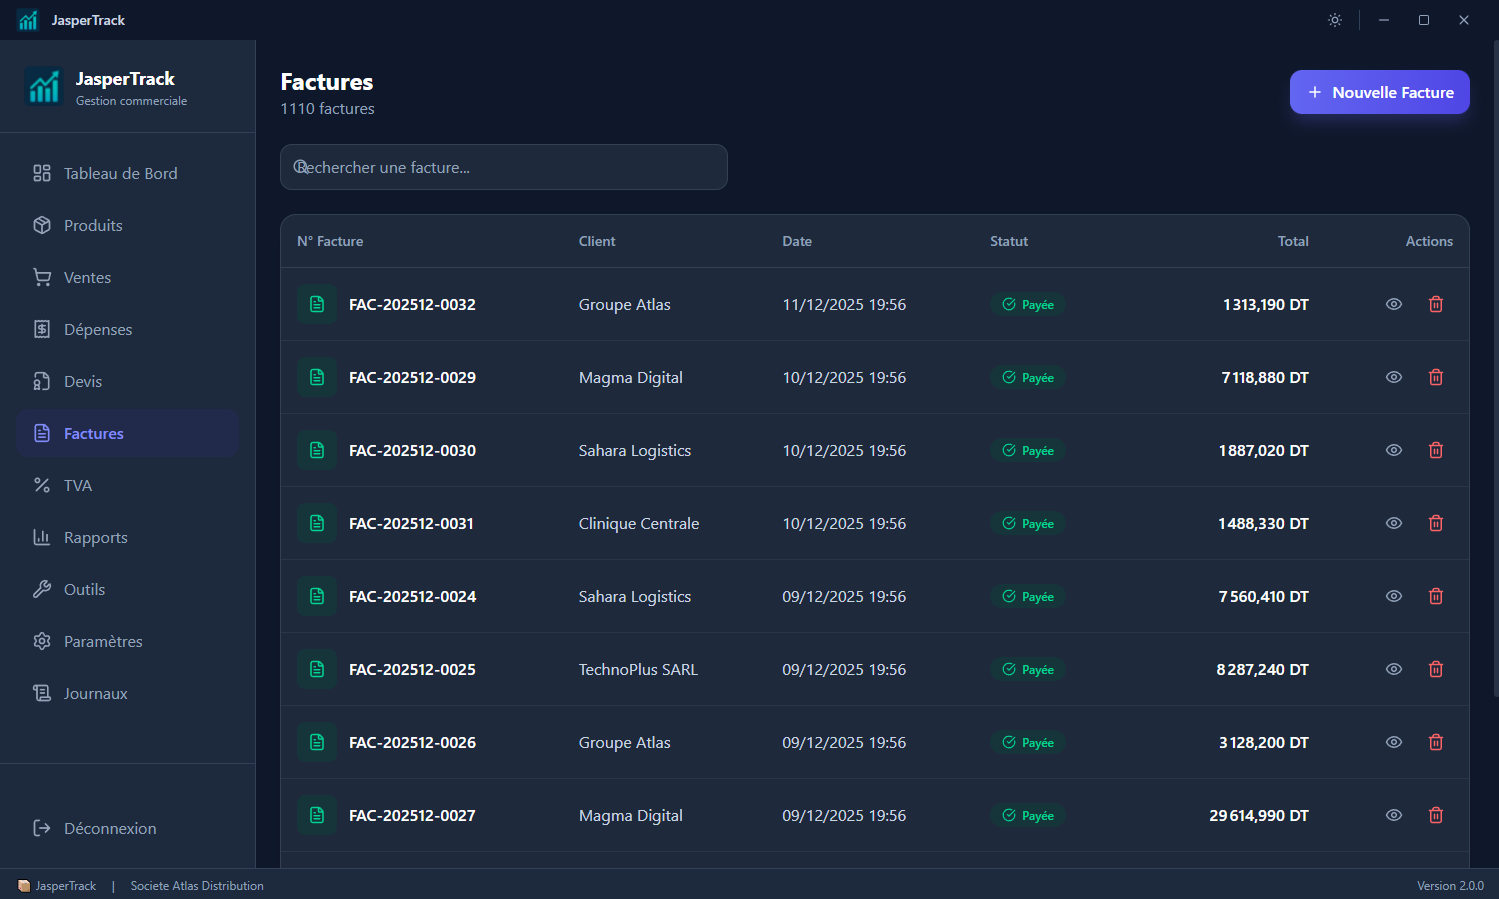Delete invoice FAC-202512-0026 trash icon
This screenshot has height=899, width=1499.
coord(1436,742)
